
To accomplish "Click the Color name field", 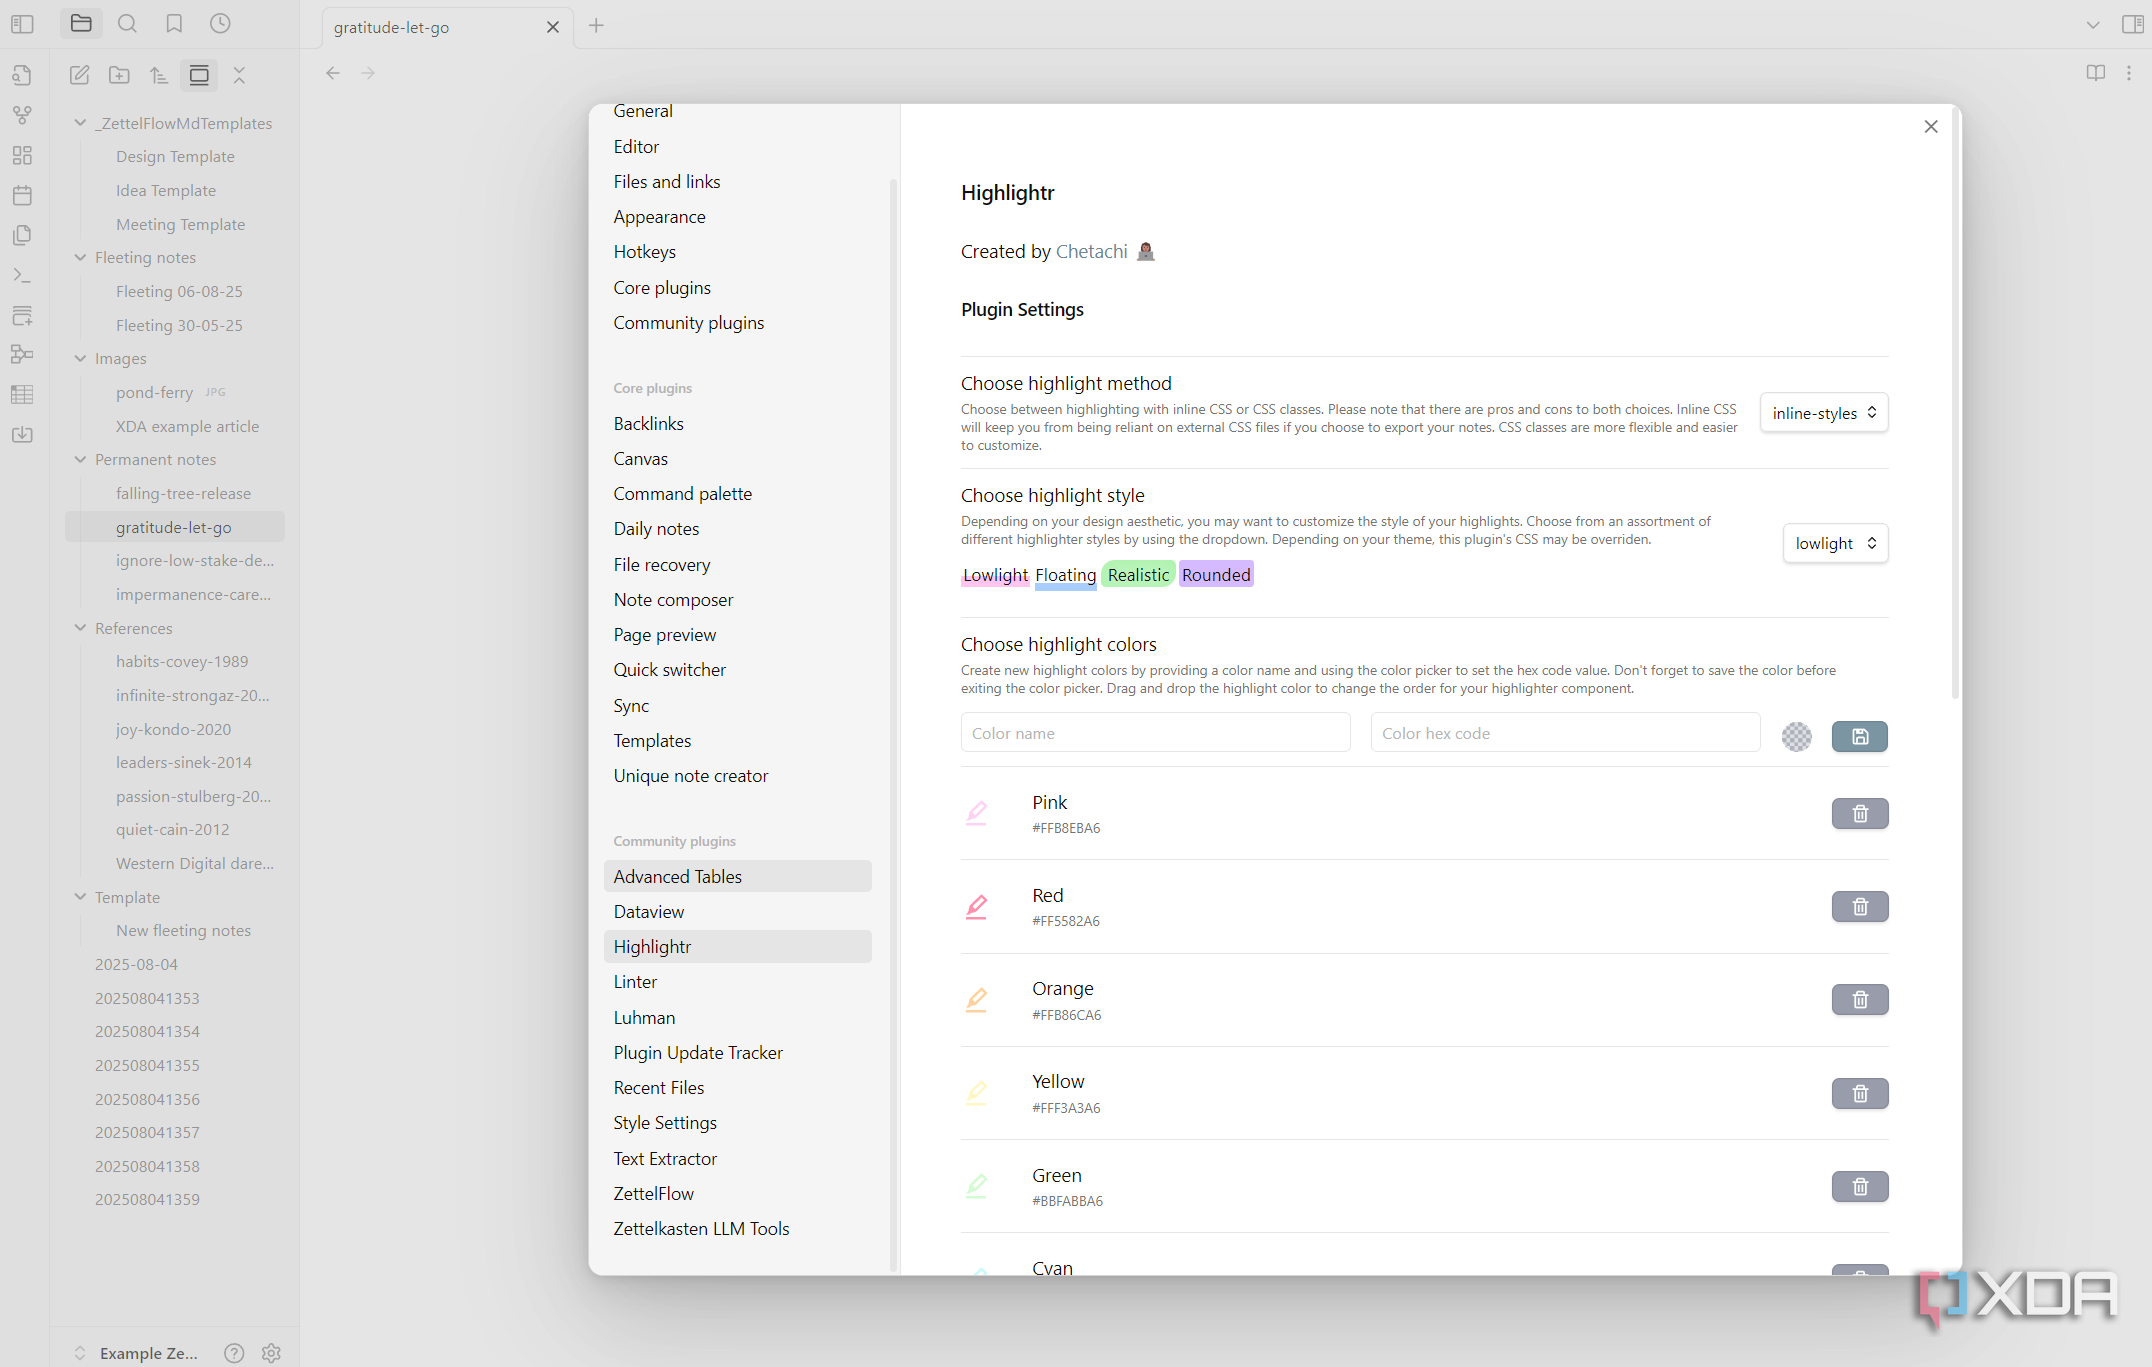I will click(x=1155, y=733).
